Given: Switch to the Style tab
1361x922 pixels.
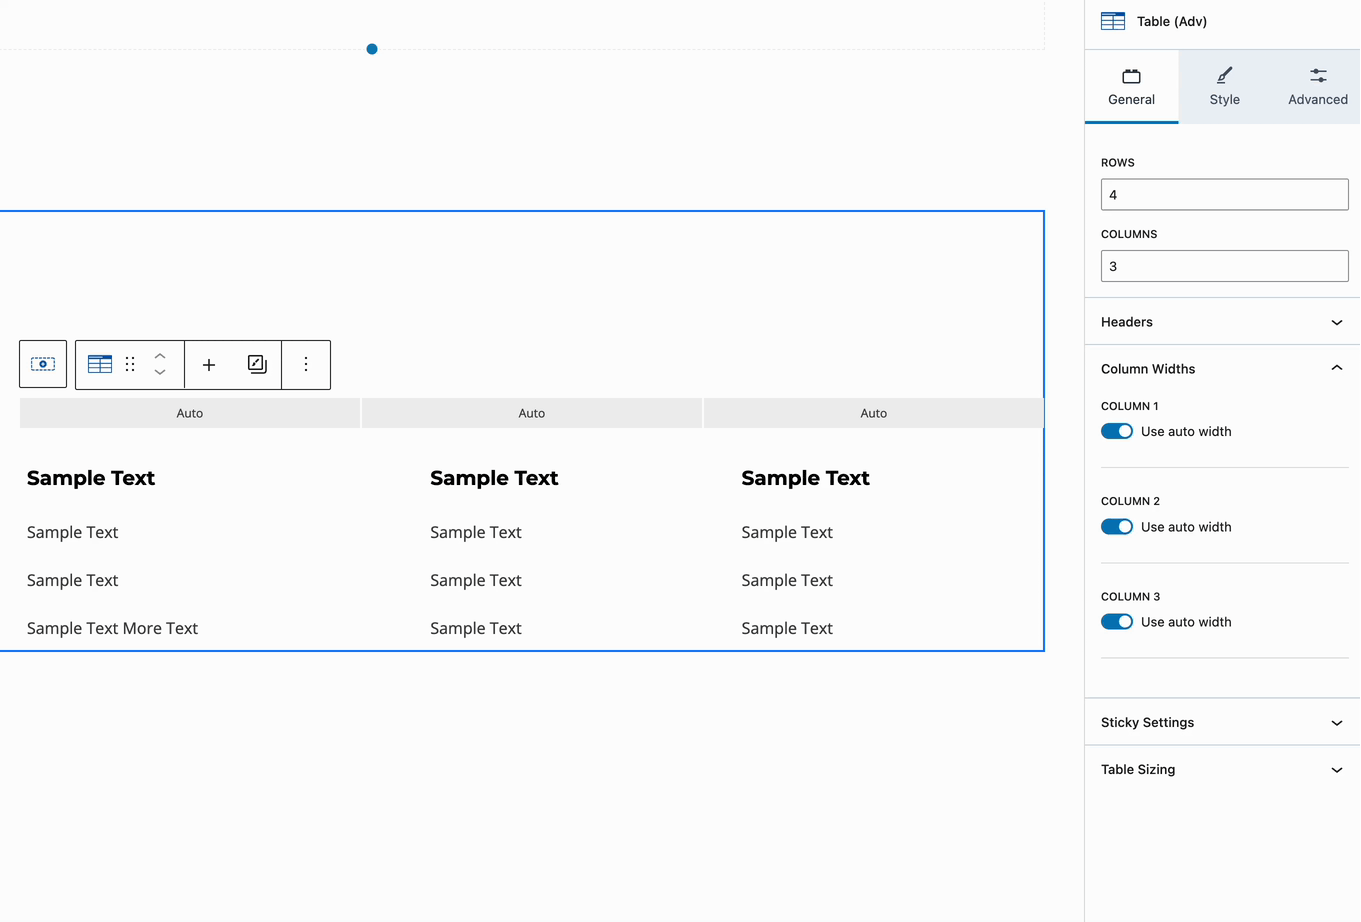Looking at the screenshot, I should coord(1224,86).
